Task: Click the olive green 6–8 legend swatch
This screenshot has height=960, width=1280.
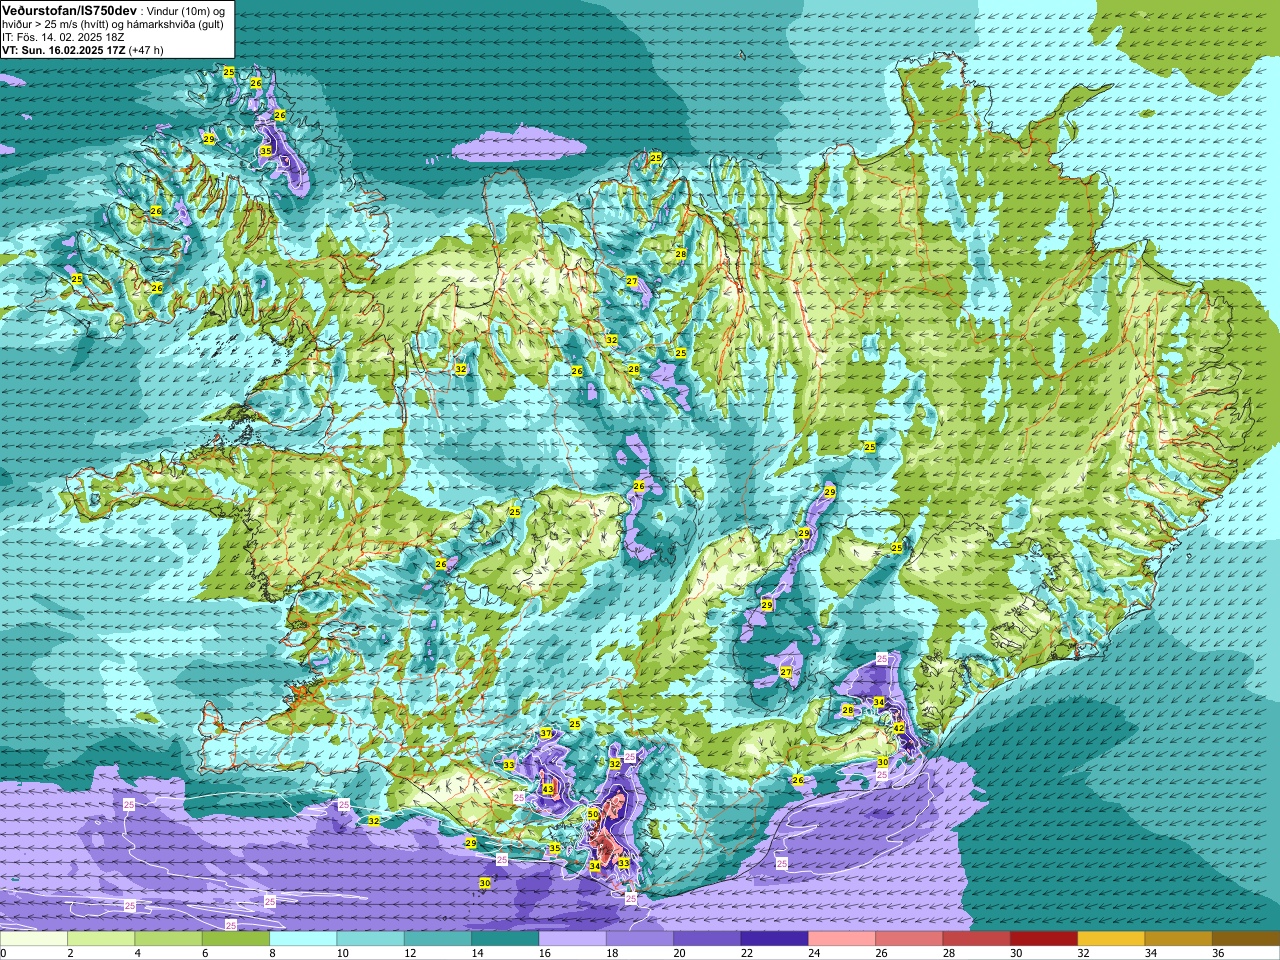Action: [235, 939]
